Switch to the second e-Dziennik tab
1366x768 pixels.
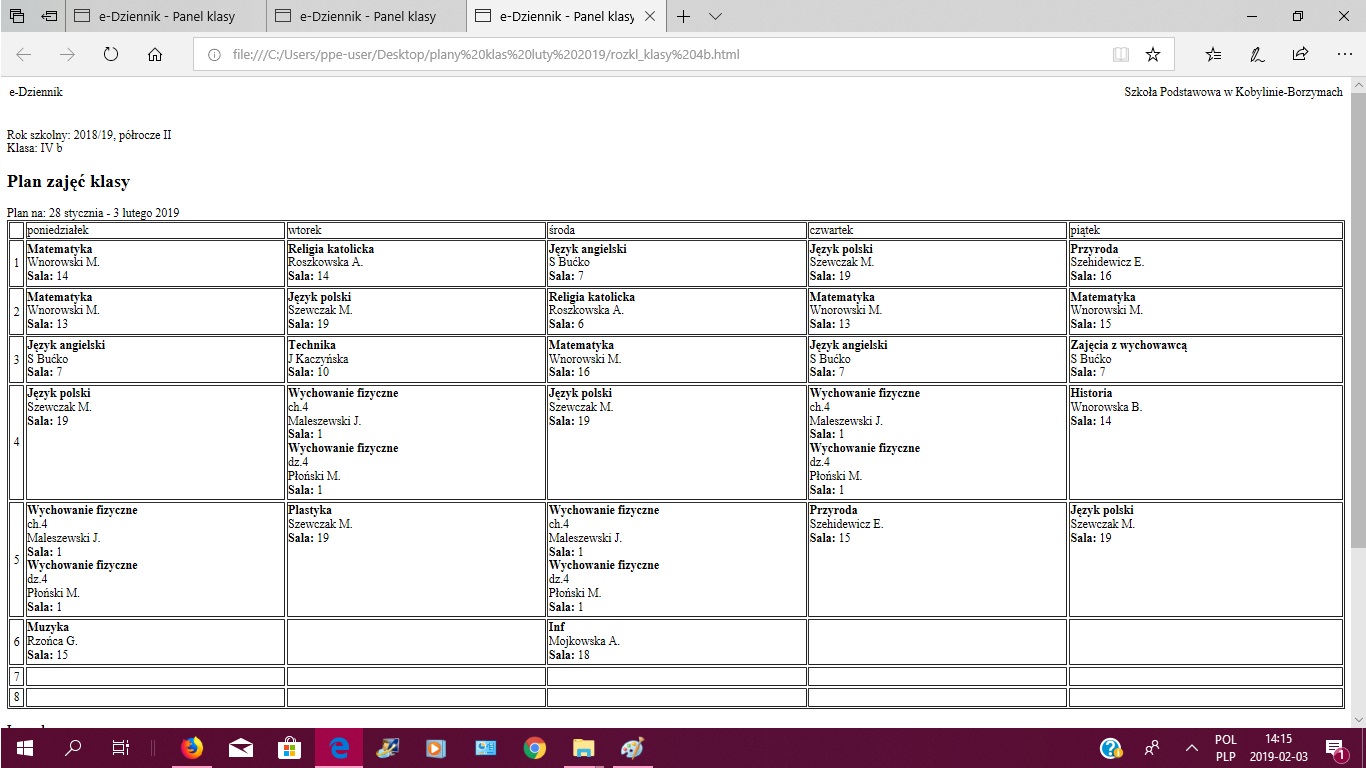366,16
